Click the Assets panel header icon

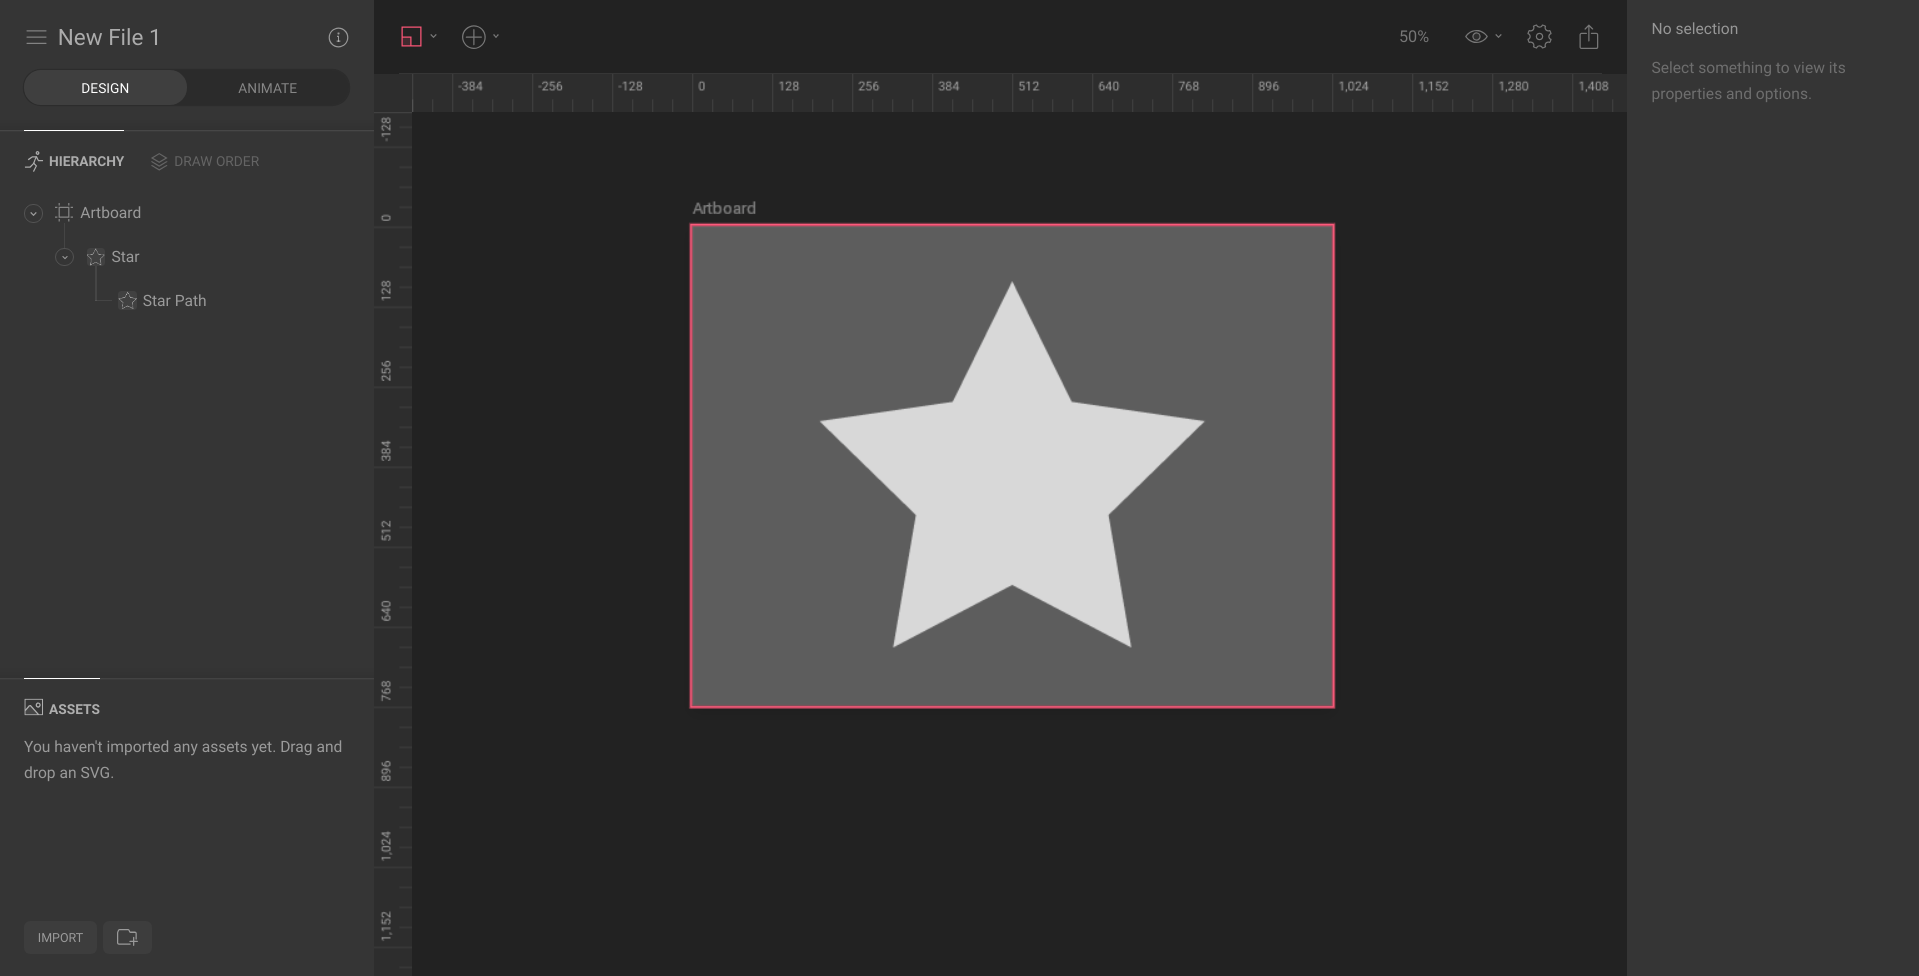33,708
